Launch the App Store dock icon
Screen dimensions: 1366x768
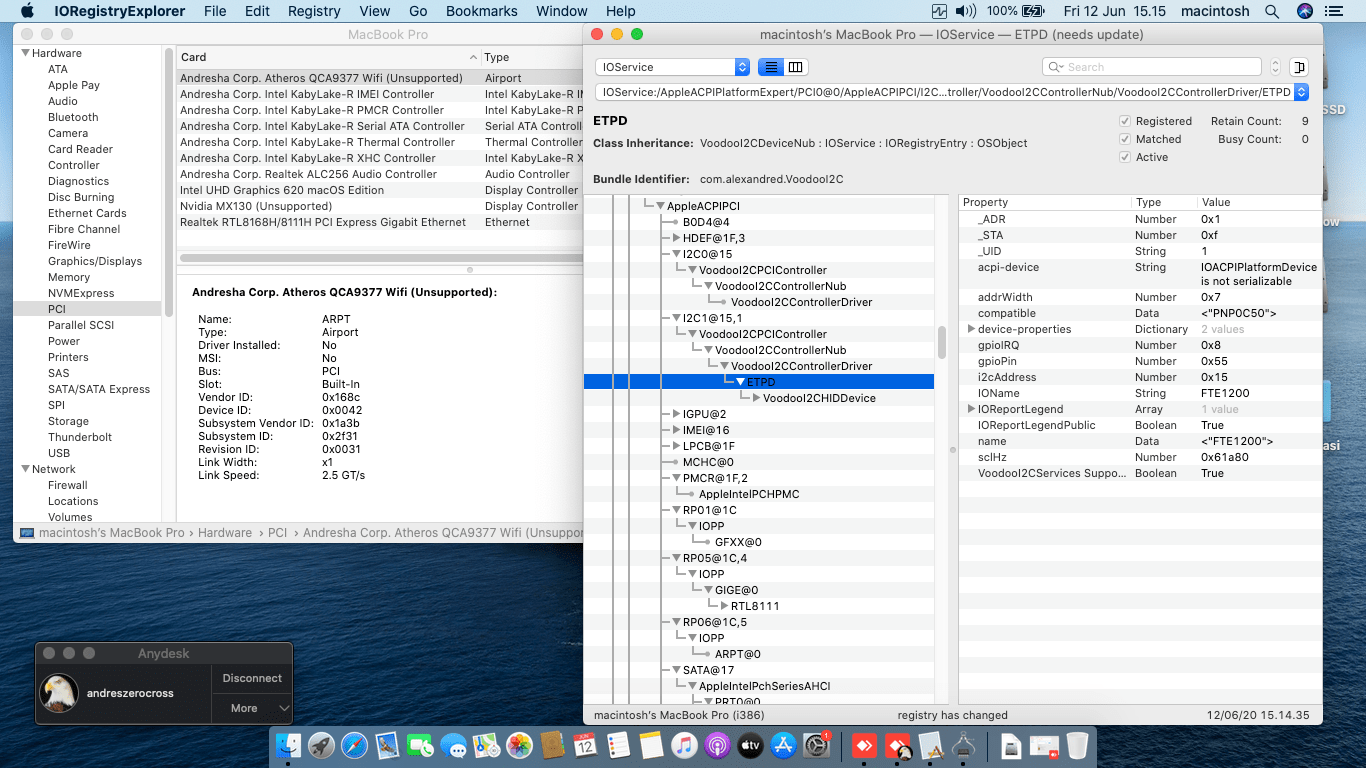784,745
